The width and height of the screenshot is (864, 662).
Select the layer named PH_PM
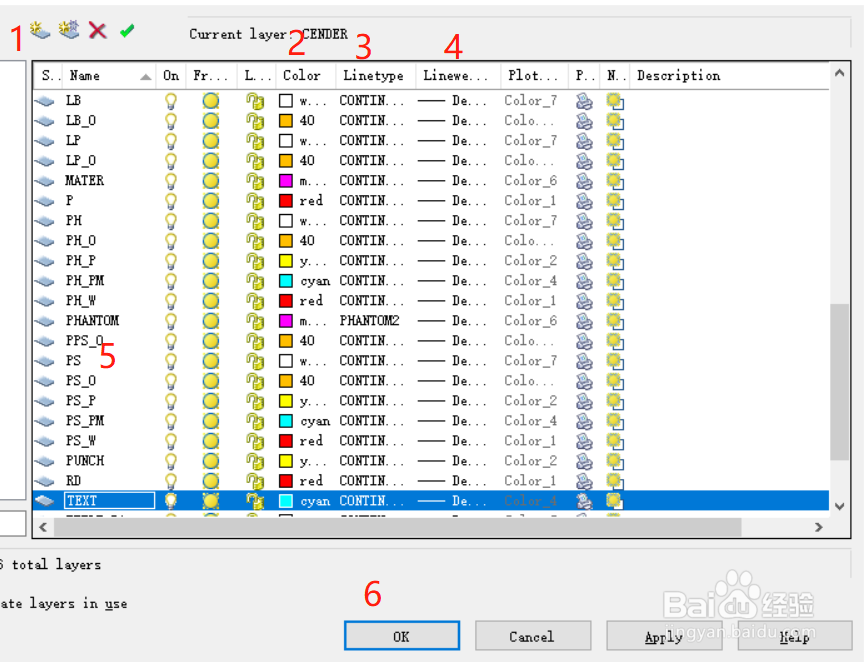coord(85,281)
